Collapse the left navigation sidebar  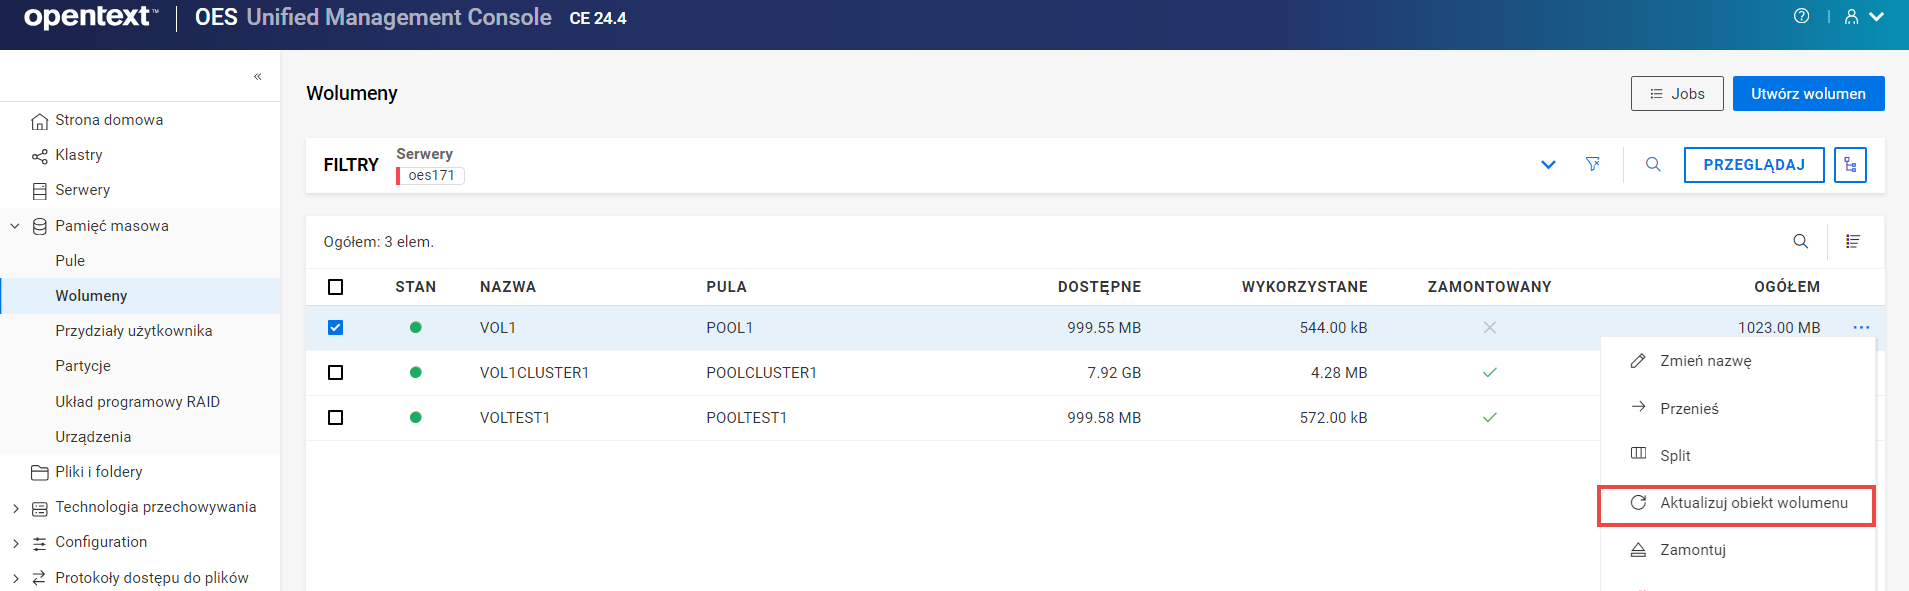[258, 76]
